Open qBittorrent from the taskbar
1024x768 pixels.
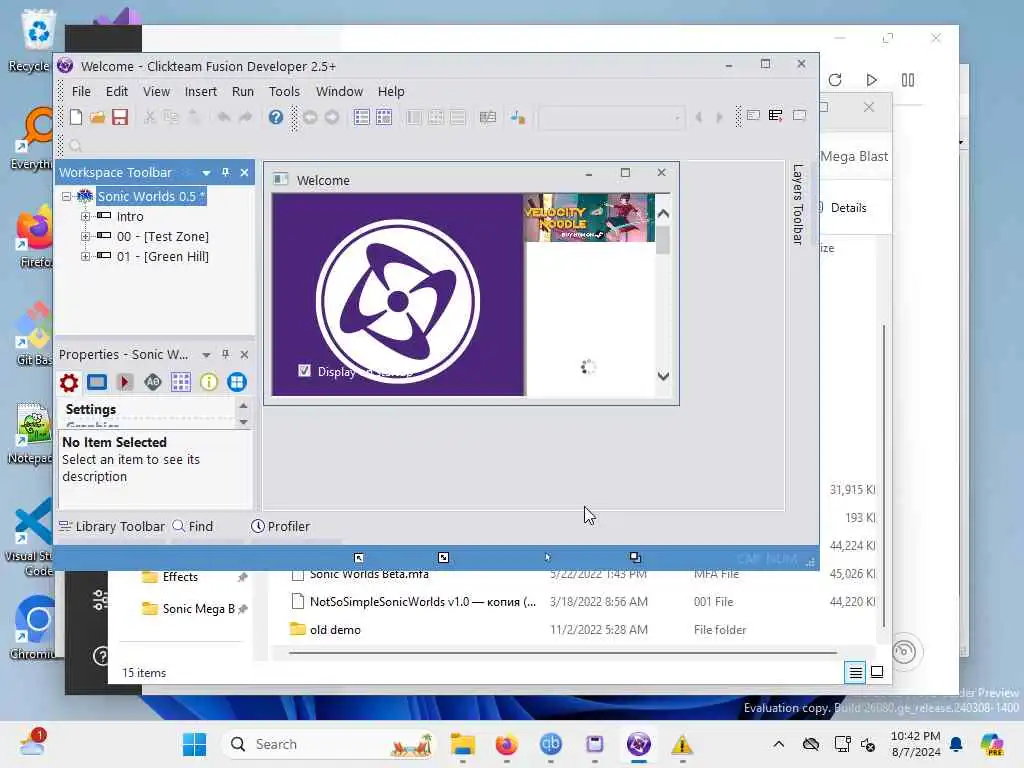(551, 744)
